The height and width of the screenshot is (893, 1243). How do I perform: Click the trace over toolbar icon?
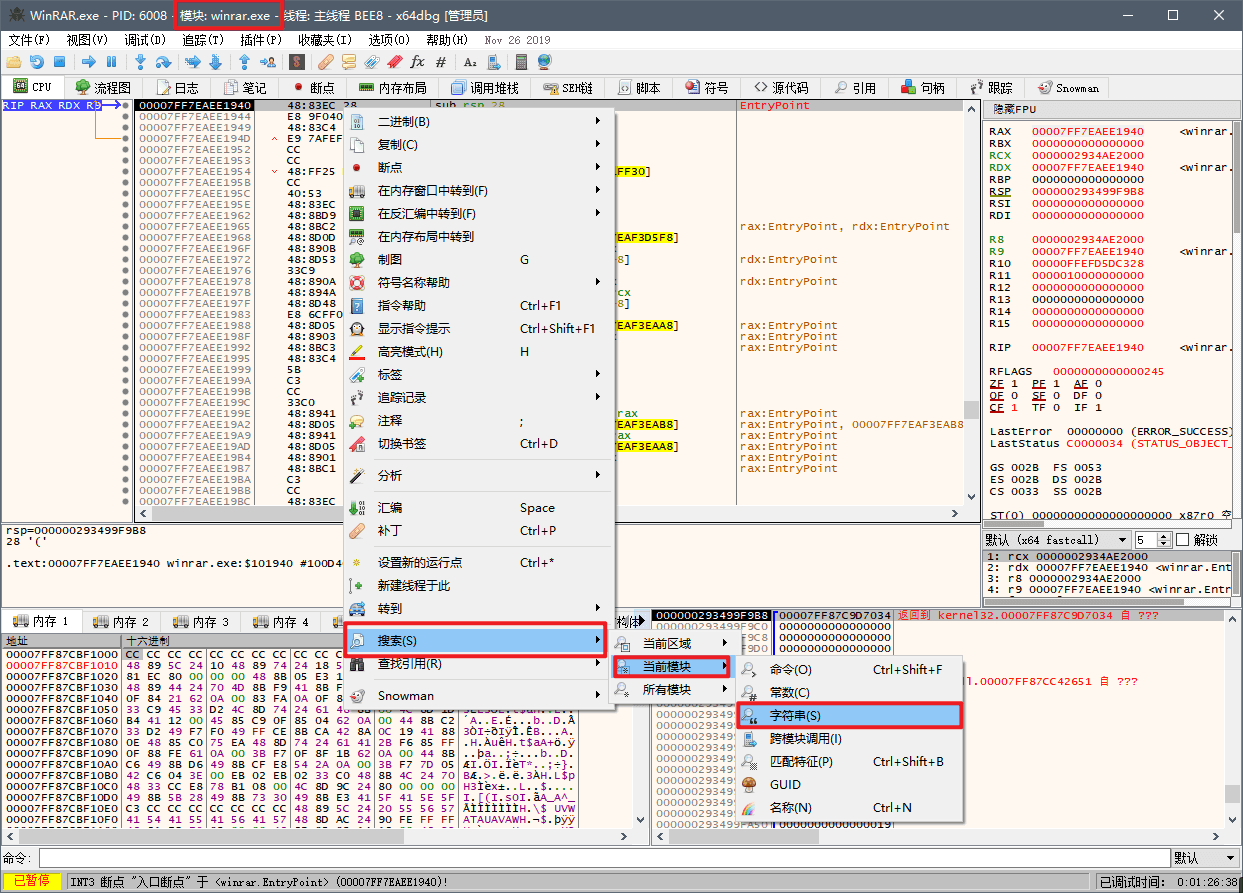(x=215, y=61)
